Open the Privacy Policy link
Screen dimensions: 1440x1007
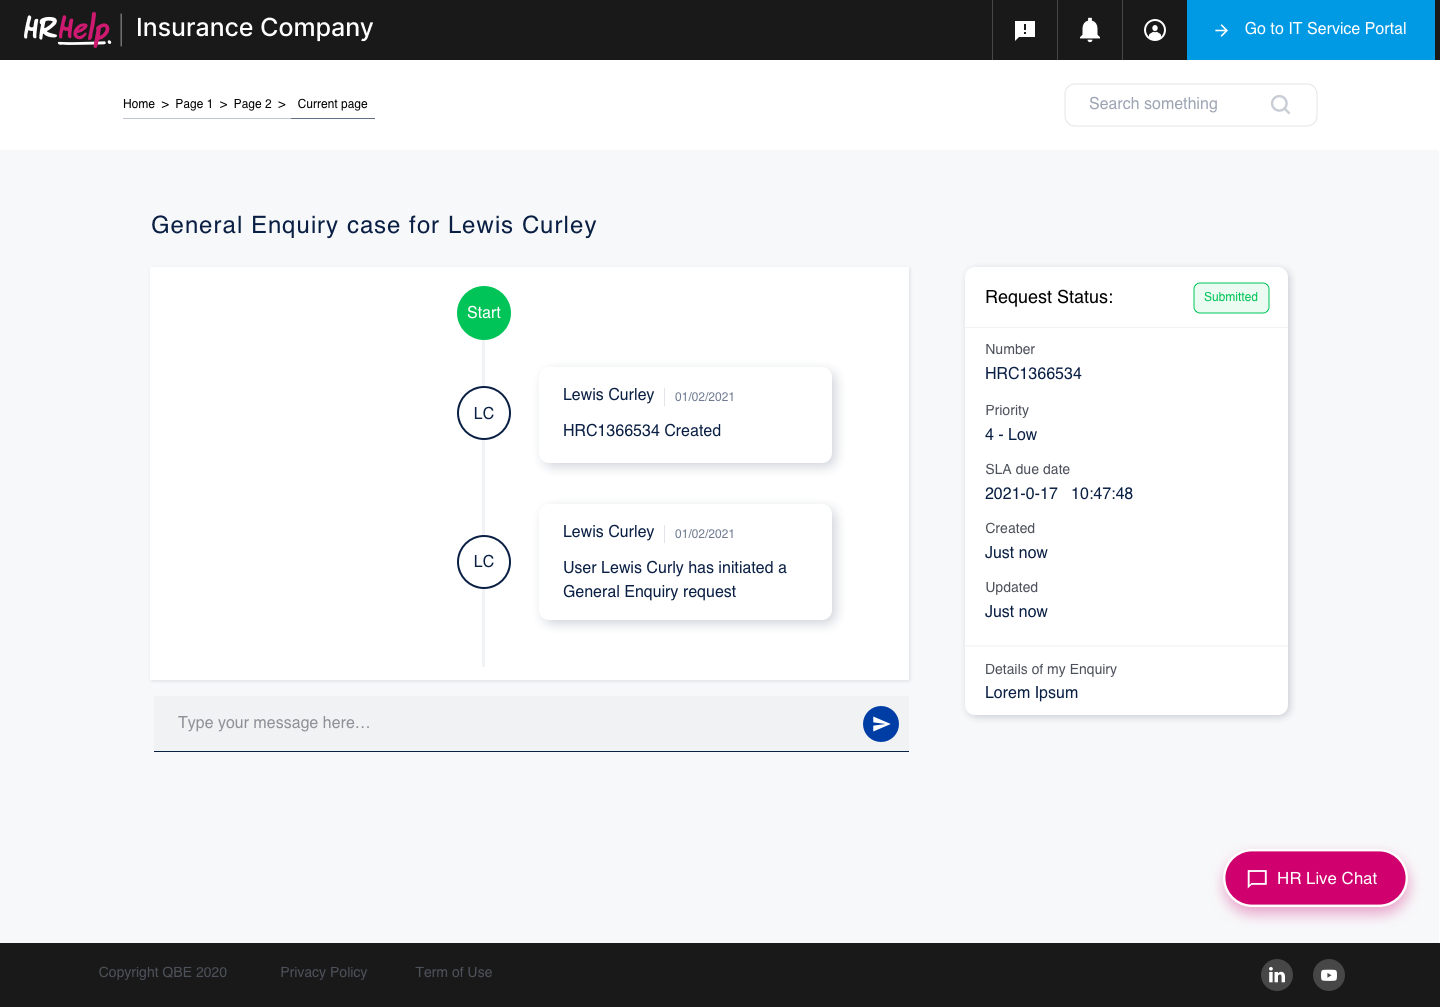(x=323, y=972)
